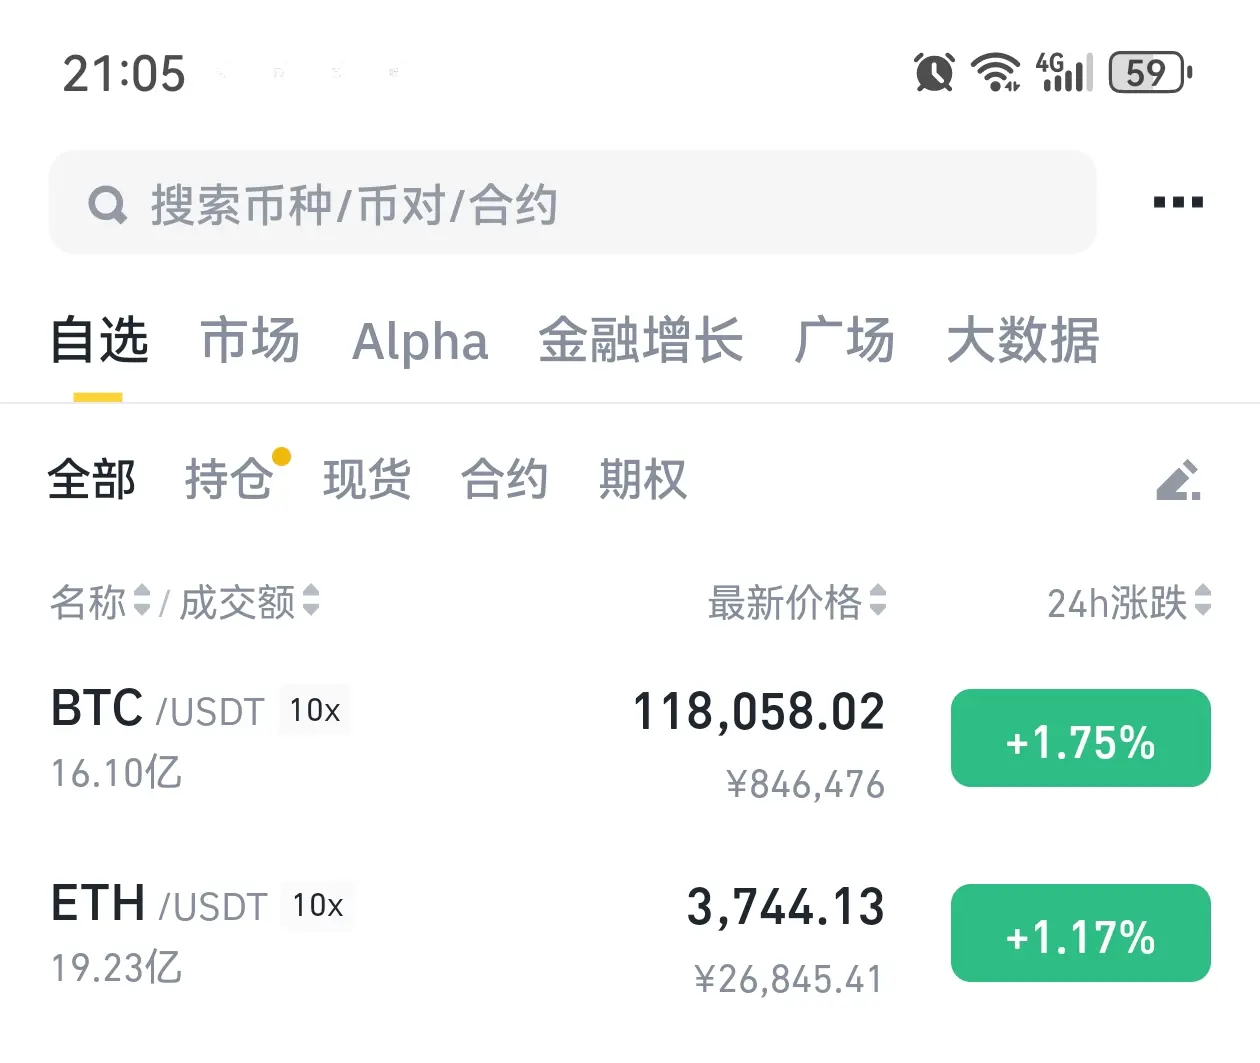Toggle ETH +1.17% change display button
Image resolution: width=1260 pixels, height=1063 pixels.
(1081, 933)
